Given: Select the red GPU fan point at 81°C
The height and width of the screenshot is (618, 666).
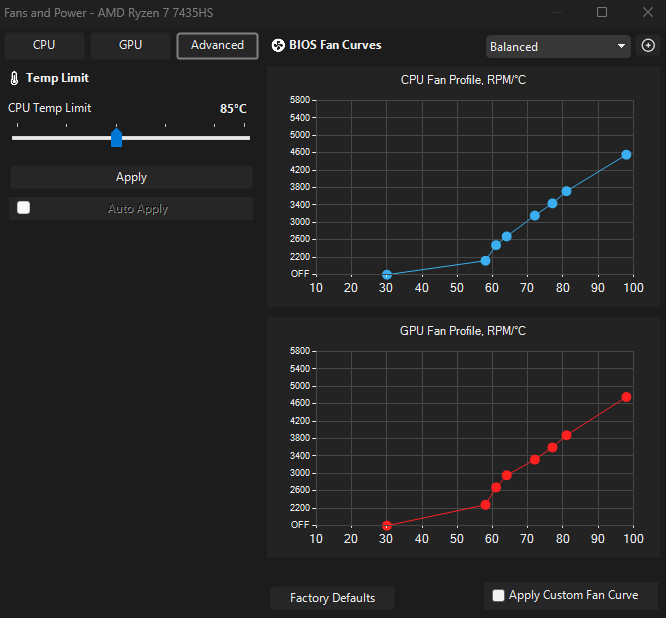Looking at the screenshot, I should point(566,435).
